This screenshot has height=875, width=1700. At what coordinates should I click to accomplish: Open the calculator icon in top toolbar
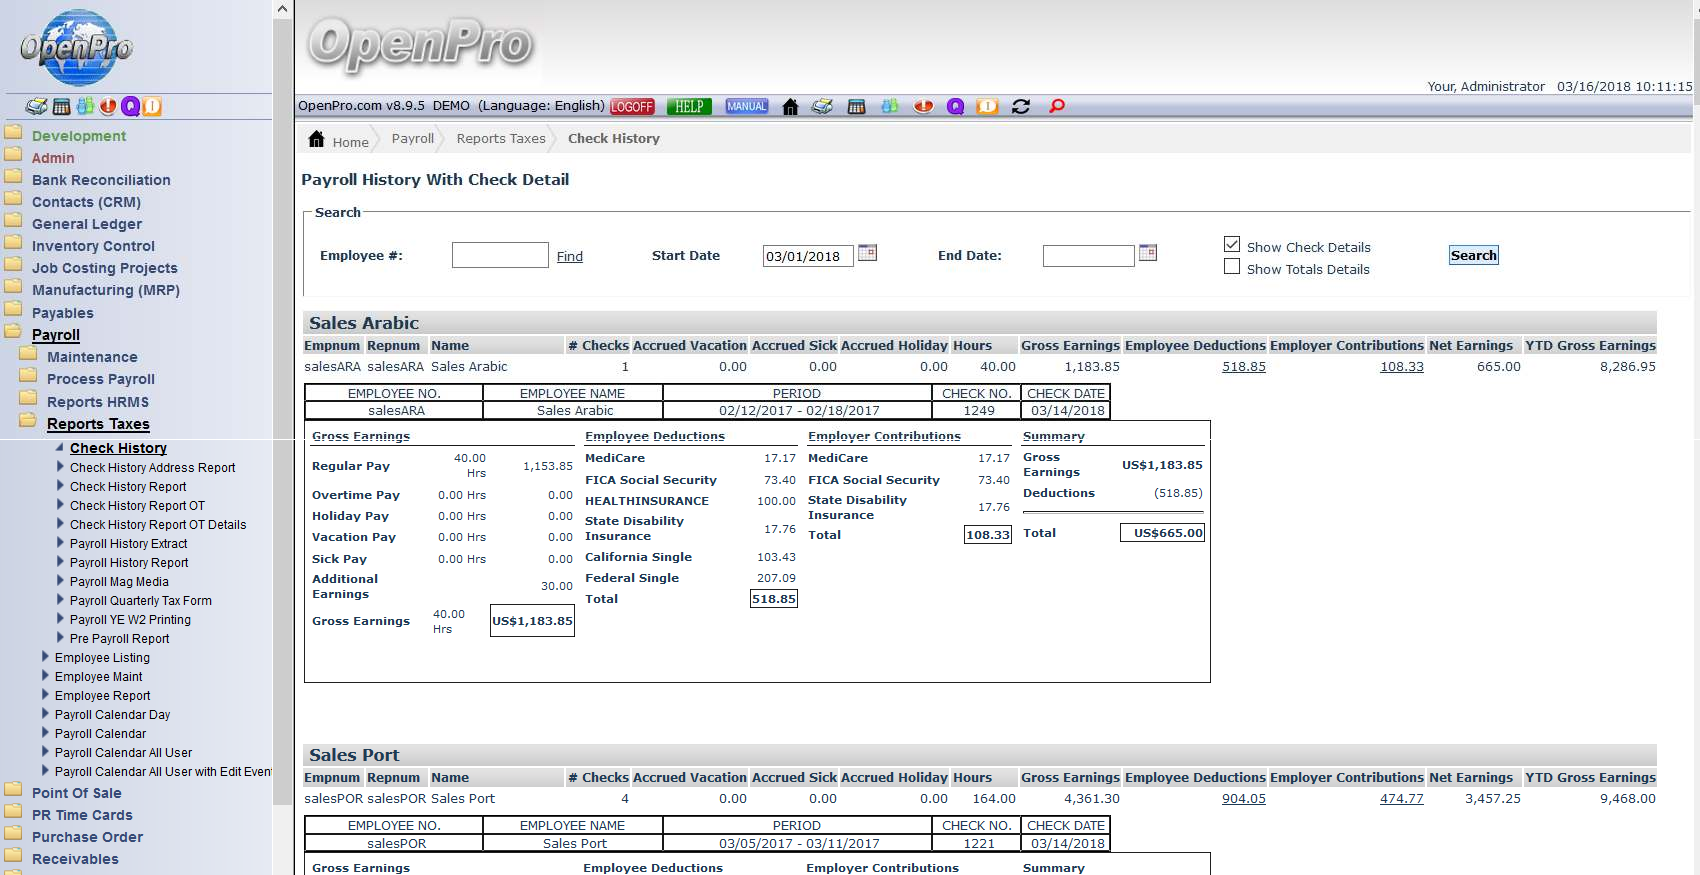(856, 107)
